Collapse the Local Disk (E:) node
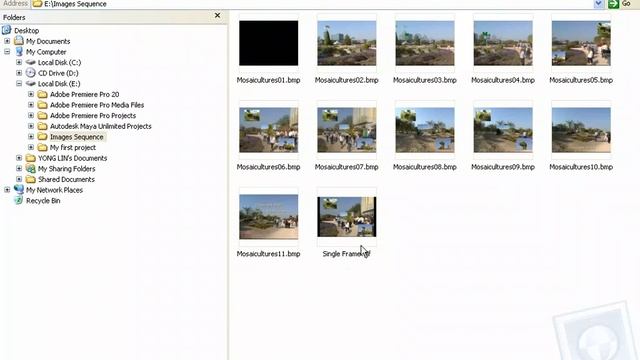Screen dimensions: 640x360 click(x=19, y=83)
